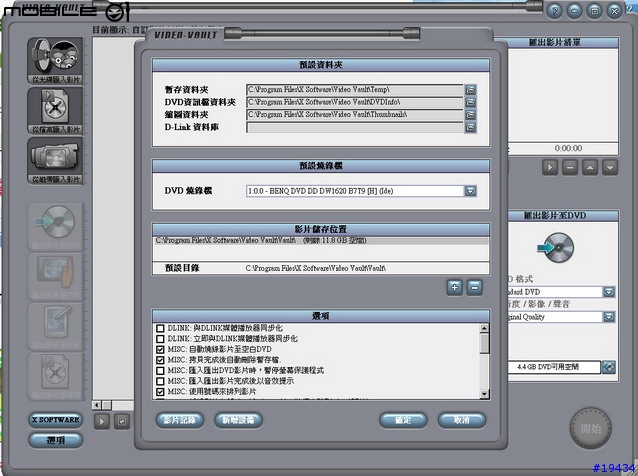
Task: Click the 影片記錄 button
Action: pos(179,420)
